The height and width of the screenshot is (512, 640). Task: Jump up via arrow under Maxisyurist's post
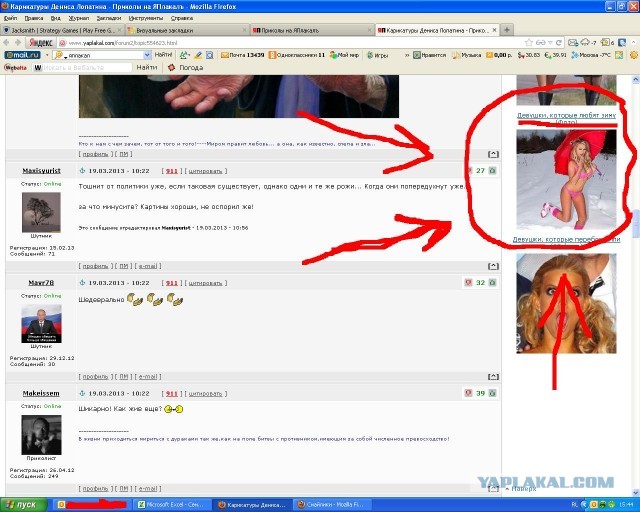click(x=493, y=266)
